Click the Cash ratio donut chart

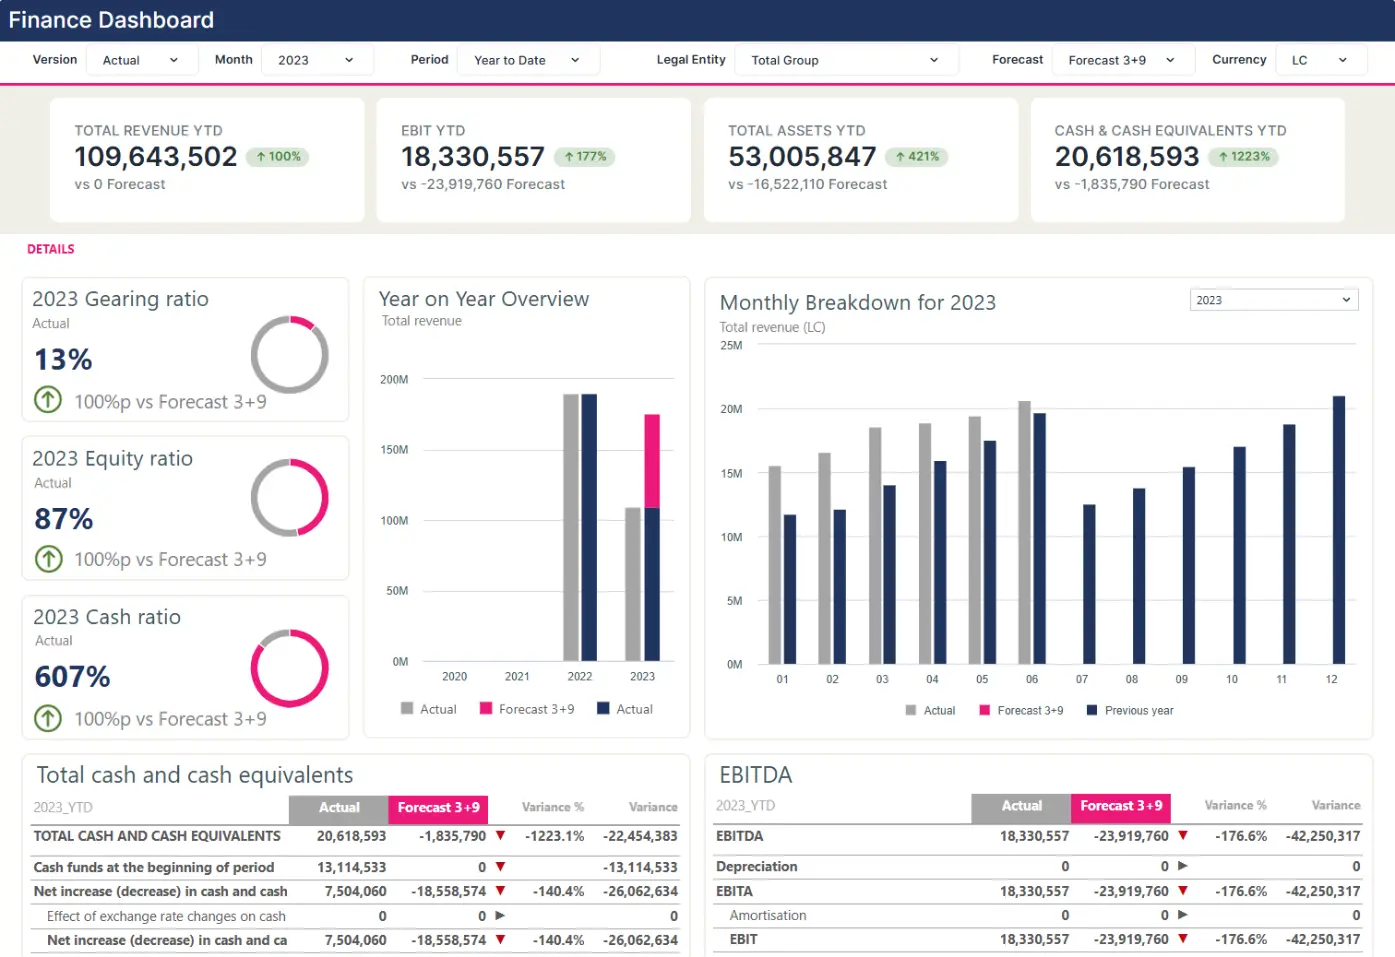pyautogui.click(x=289, y=668)
